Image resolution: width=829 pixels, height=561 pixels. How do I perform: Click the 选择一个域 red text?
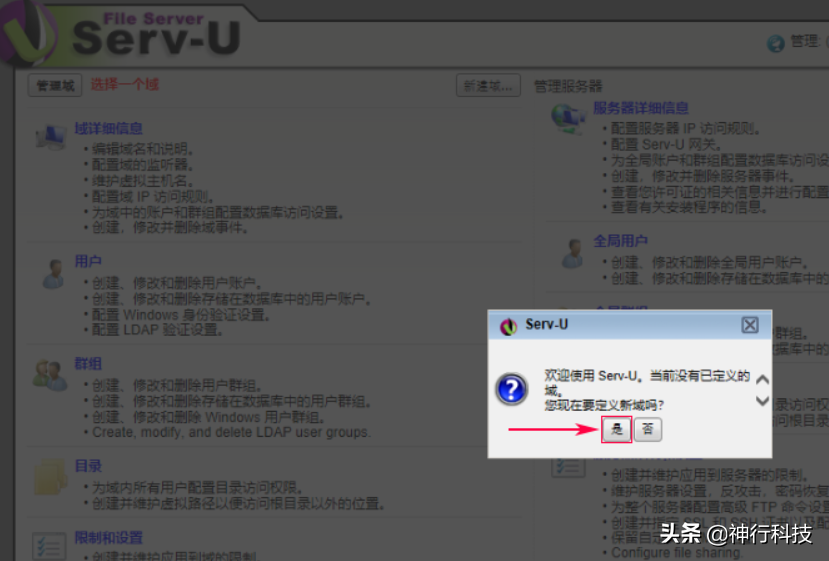pos(125,85)
